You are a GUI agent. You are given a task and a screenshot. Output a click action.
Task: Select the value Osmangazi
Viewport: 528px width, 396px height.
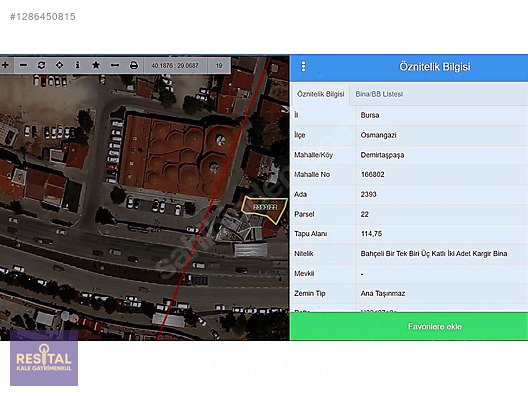[378, 135]
